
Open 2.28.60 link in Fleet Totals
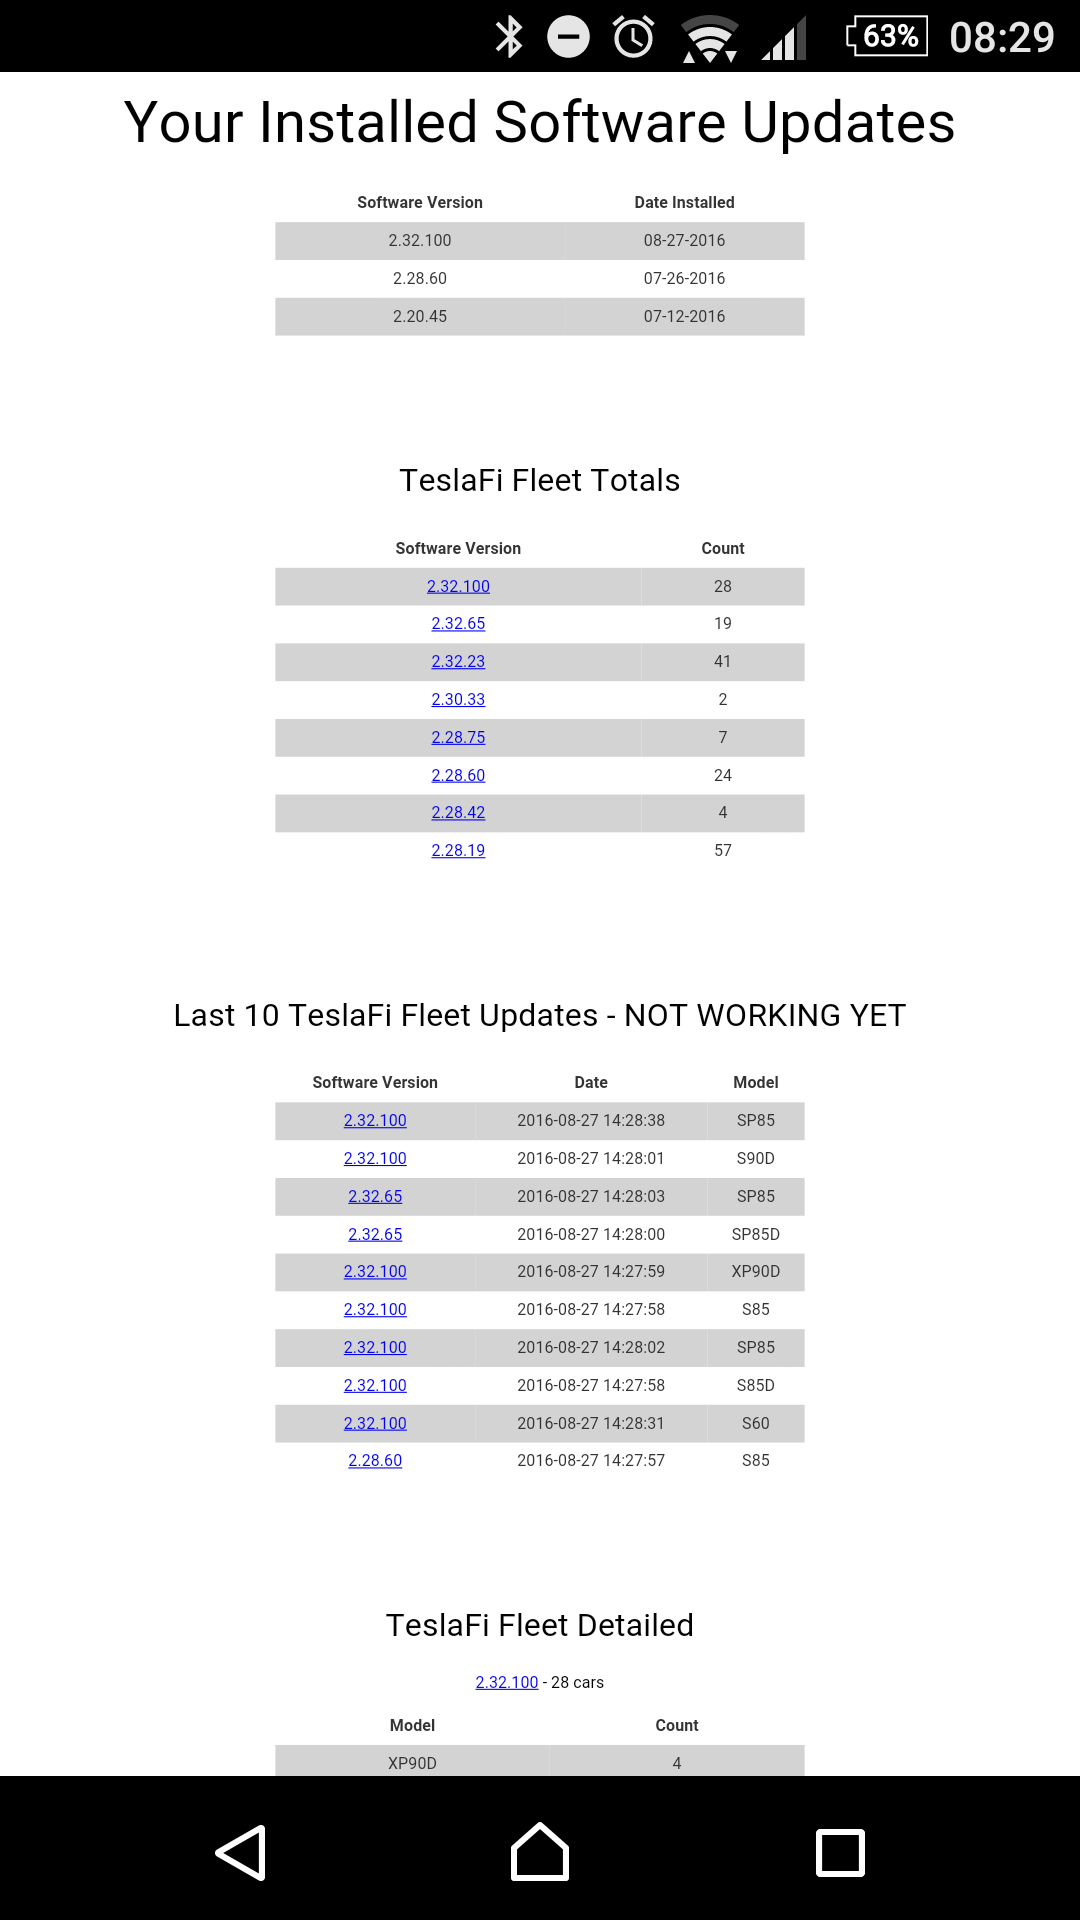click(458, 775)
